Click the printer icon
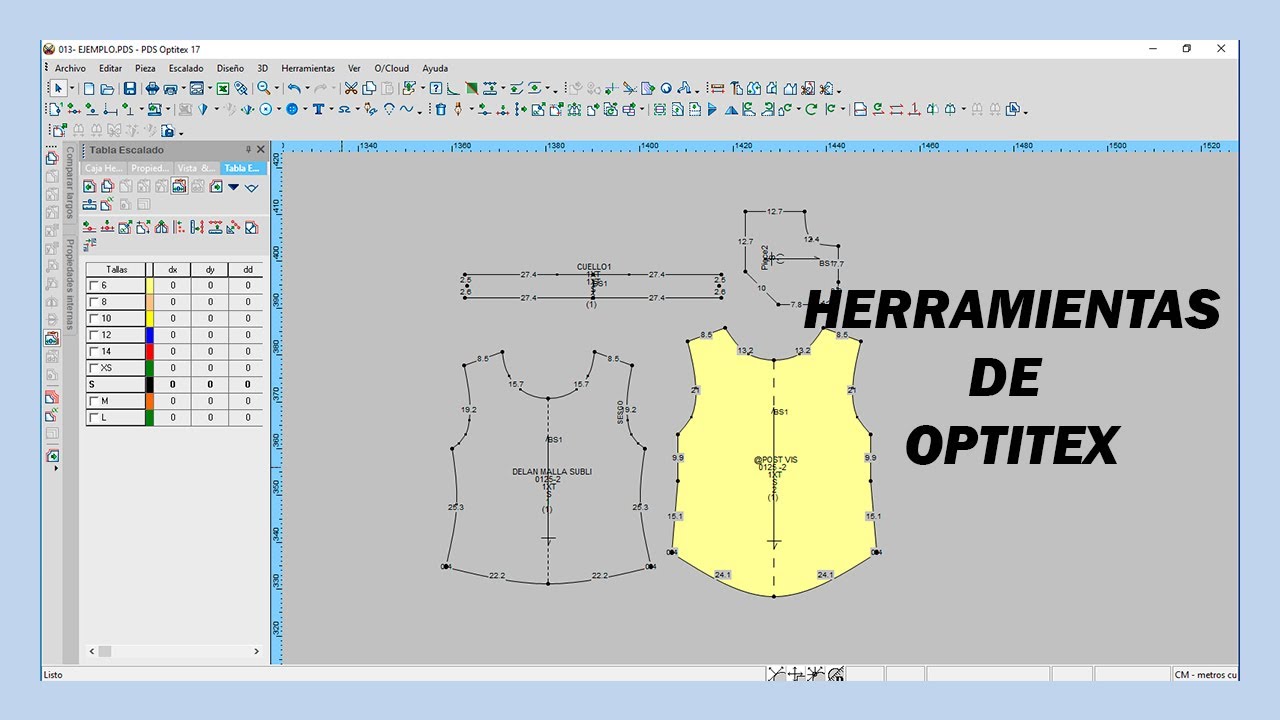The image size is (1280, 720). pos(152,88)
